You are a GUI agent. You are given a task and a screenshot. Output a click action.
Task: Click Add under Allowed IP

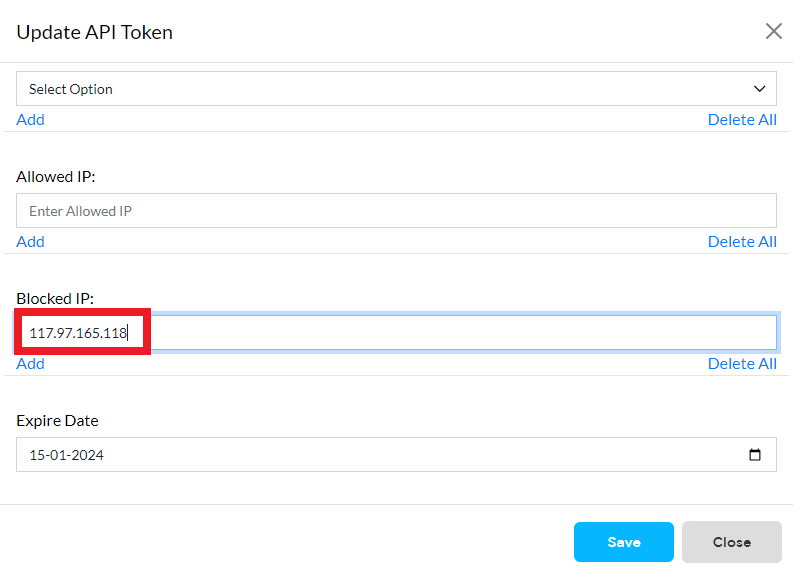(x=30, y=242)
